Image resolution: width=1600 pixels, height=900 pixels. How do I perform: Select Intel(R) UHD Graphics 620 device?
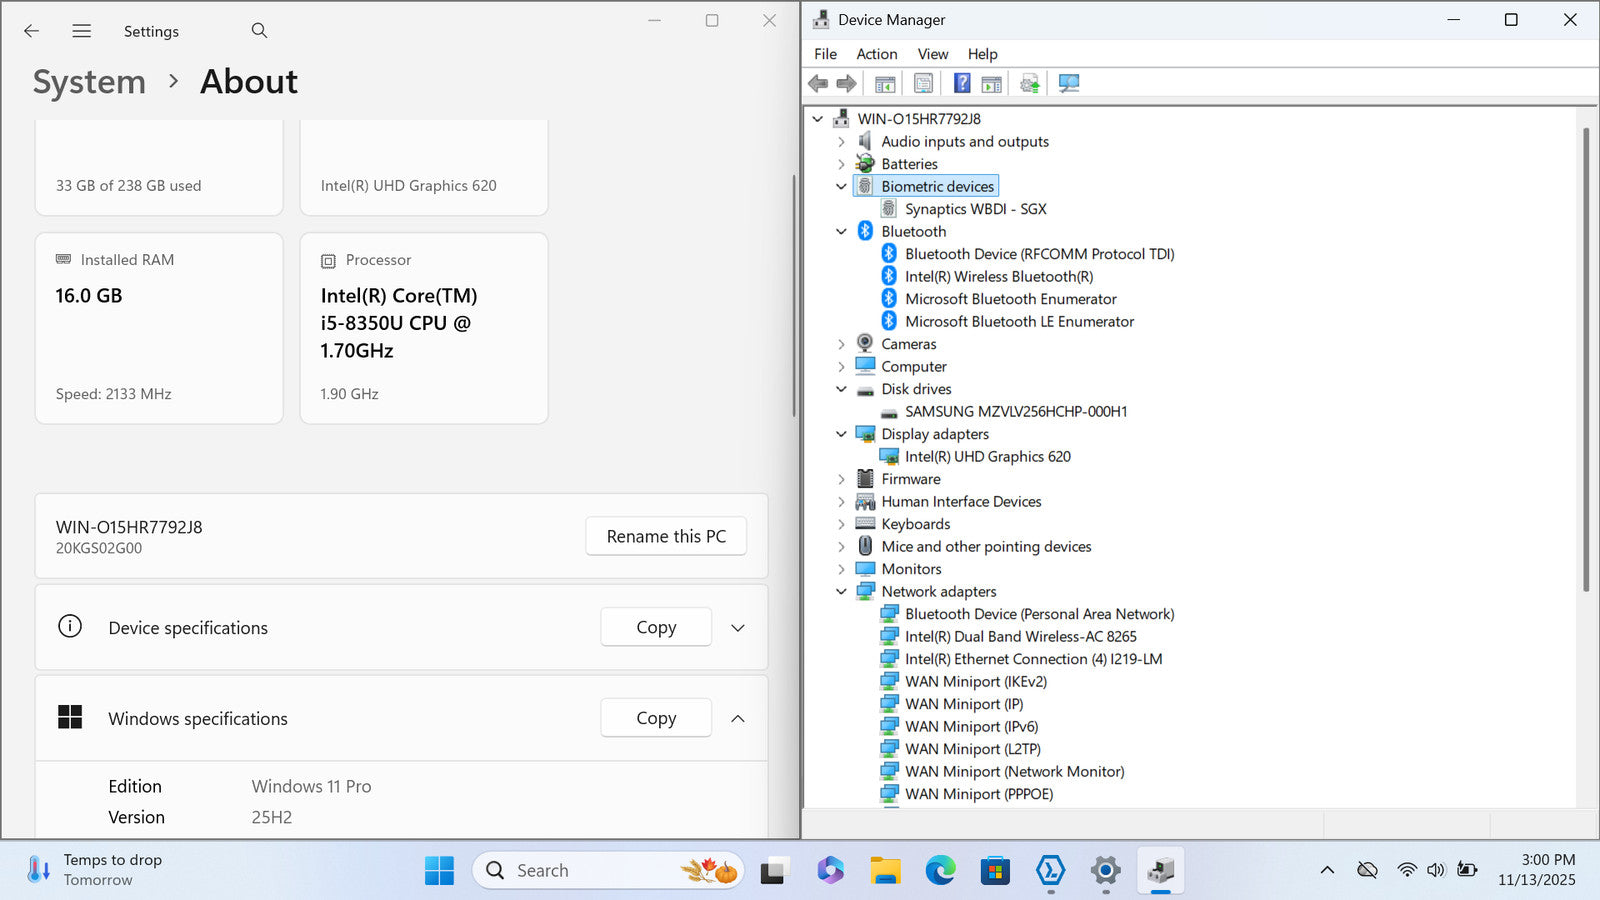[987, 457]
